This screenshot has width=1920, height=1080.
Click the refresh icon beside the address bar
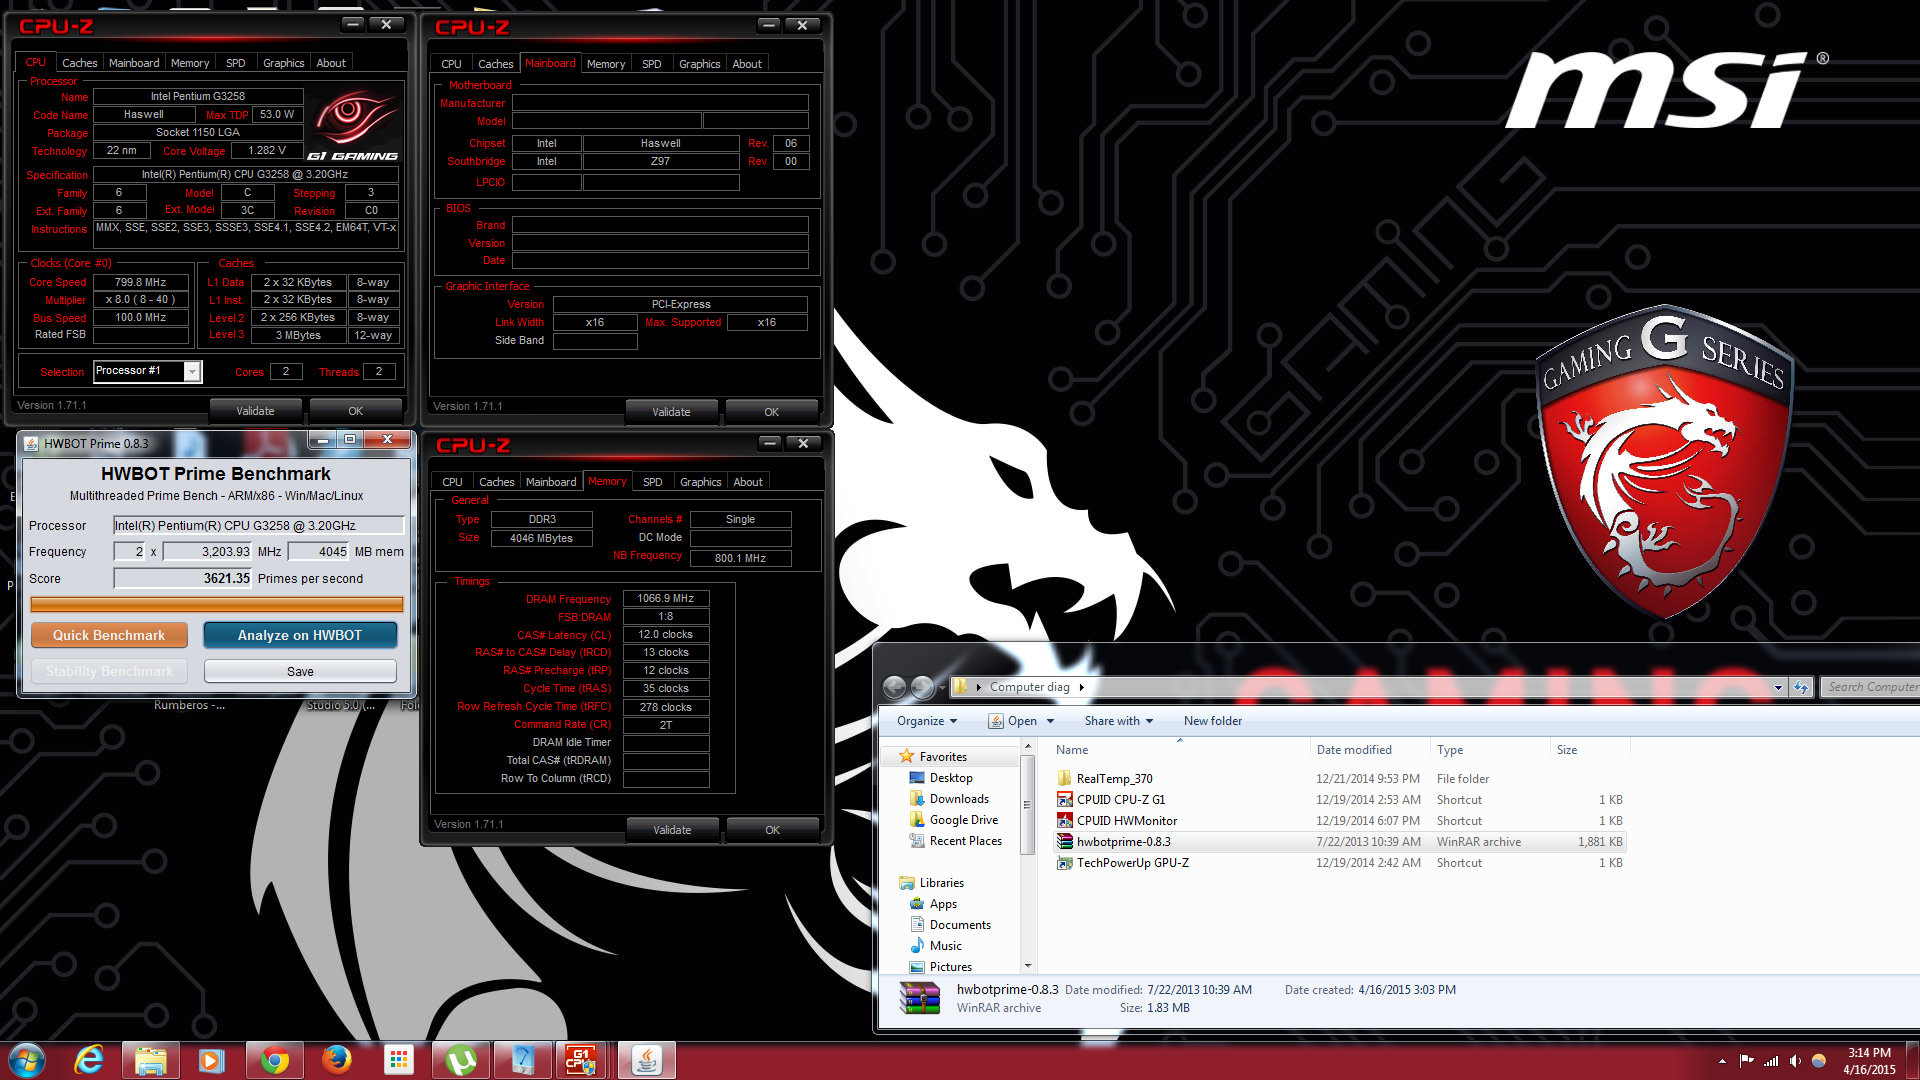point(1801,687)
